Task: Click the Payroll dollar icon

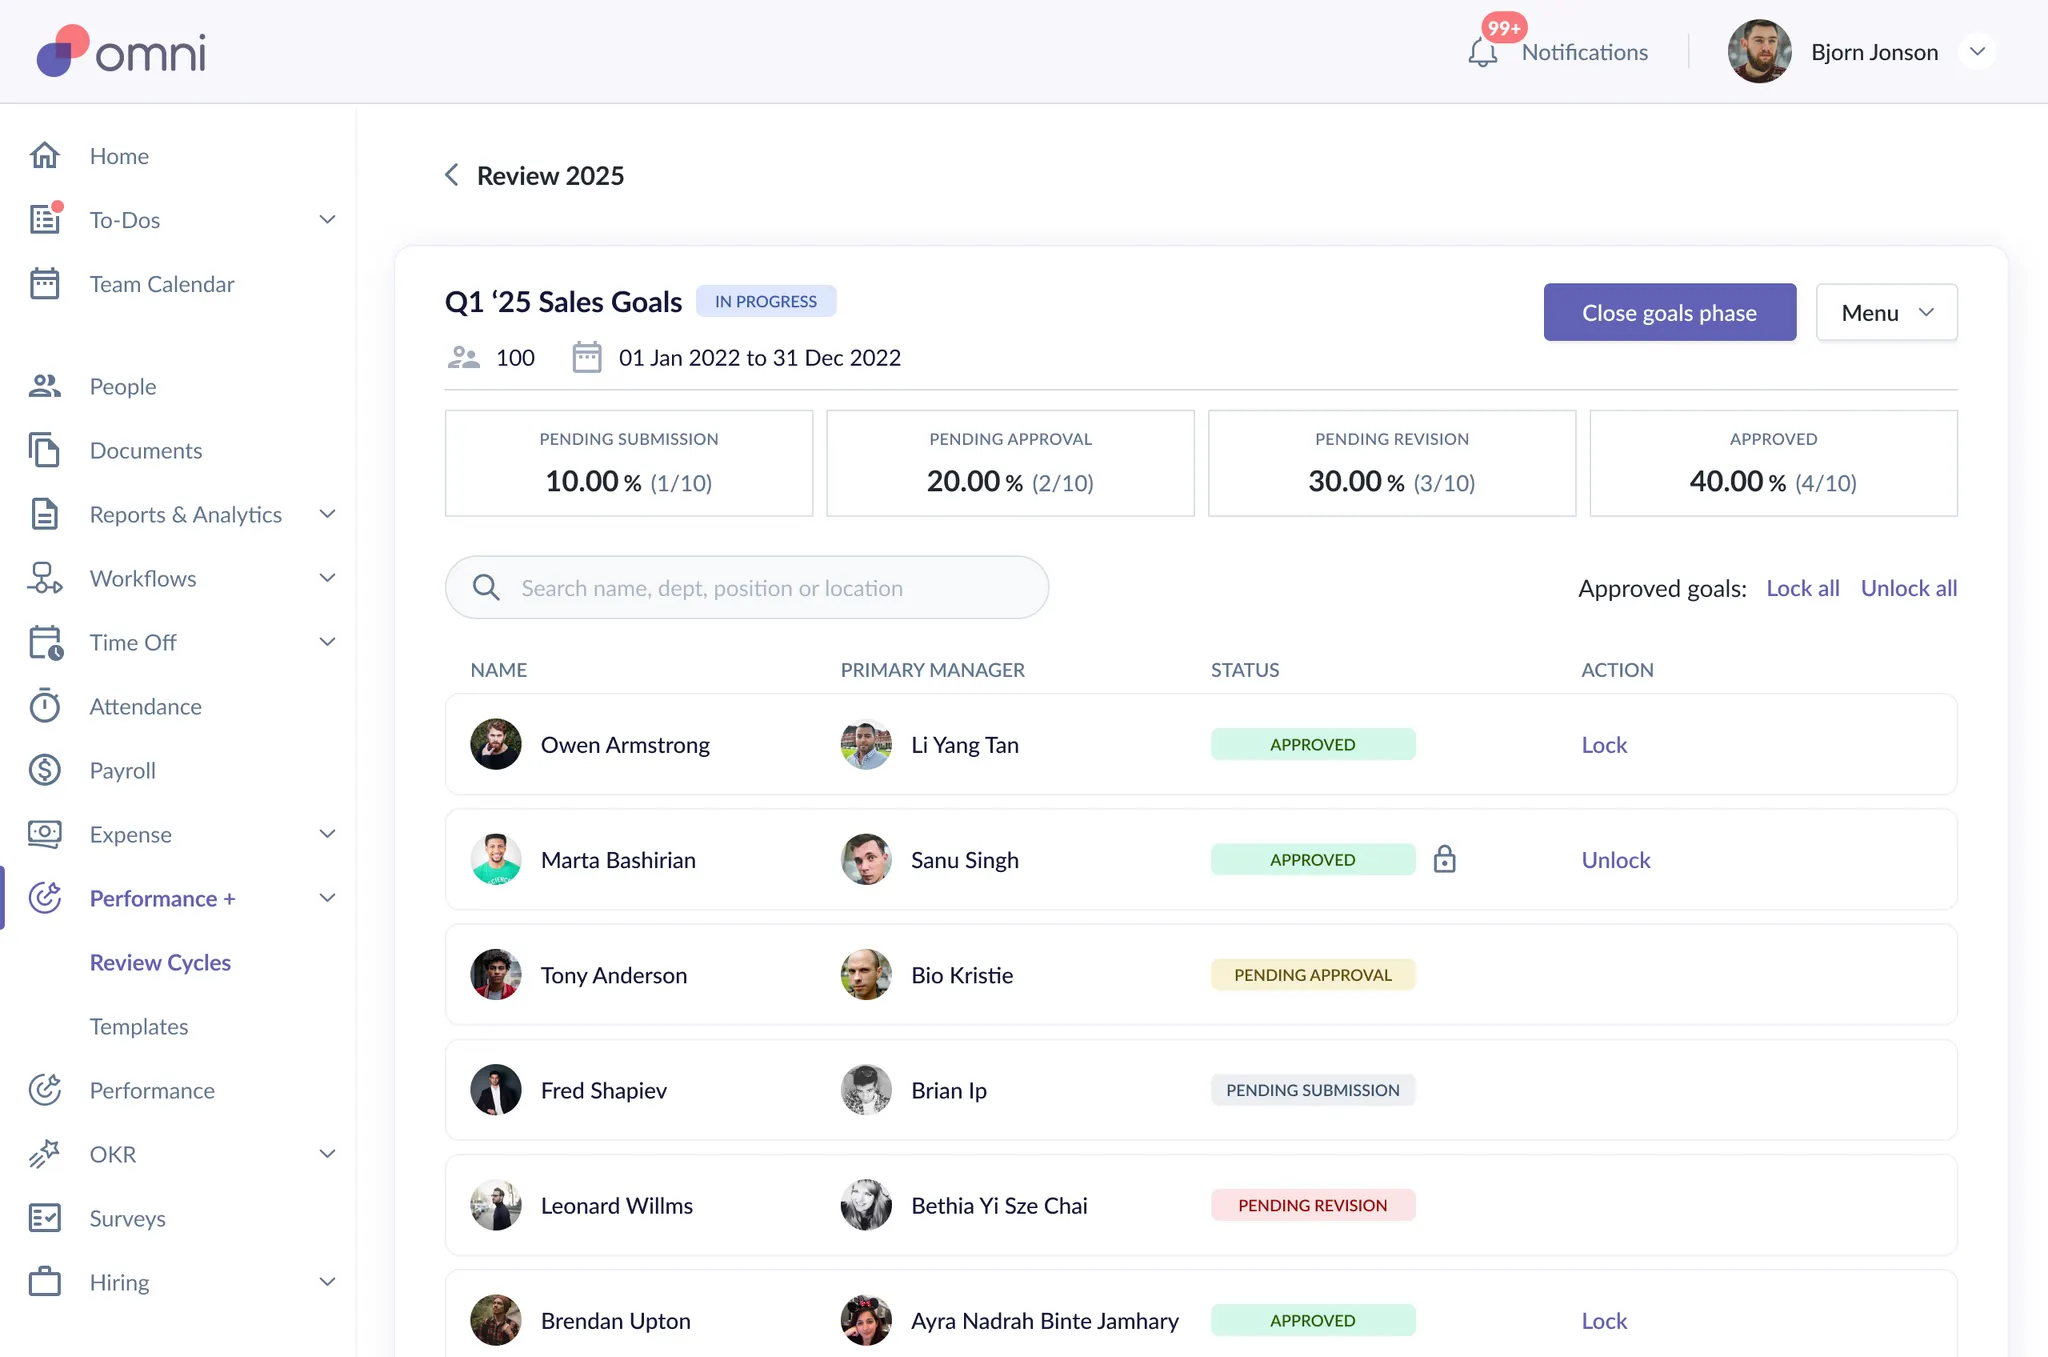Action: pyautogui.click(x=45, y=770)
